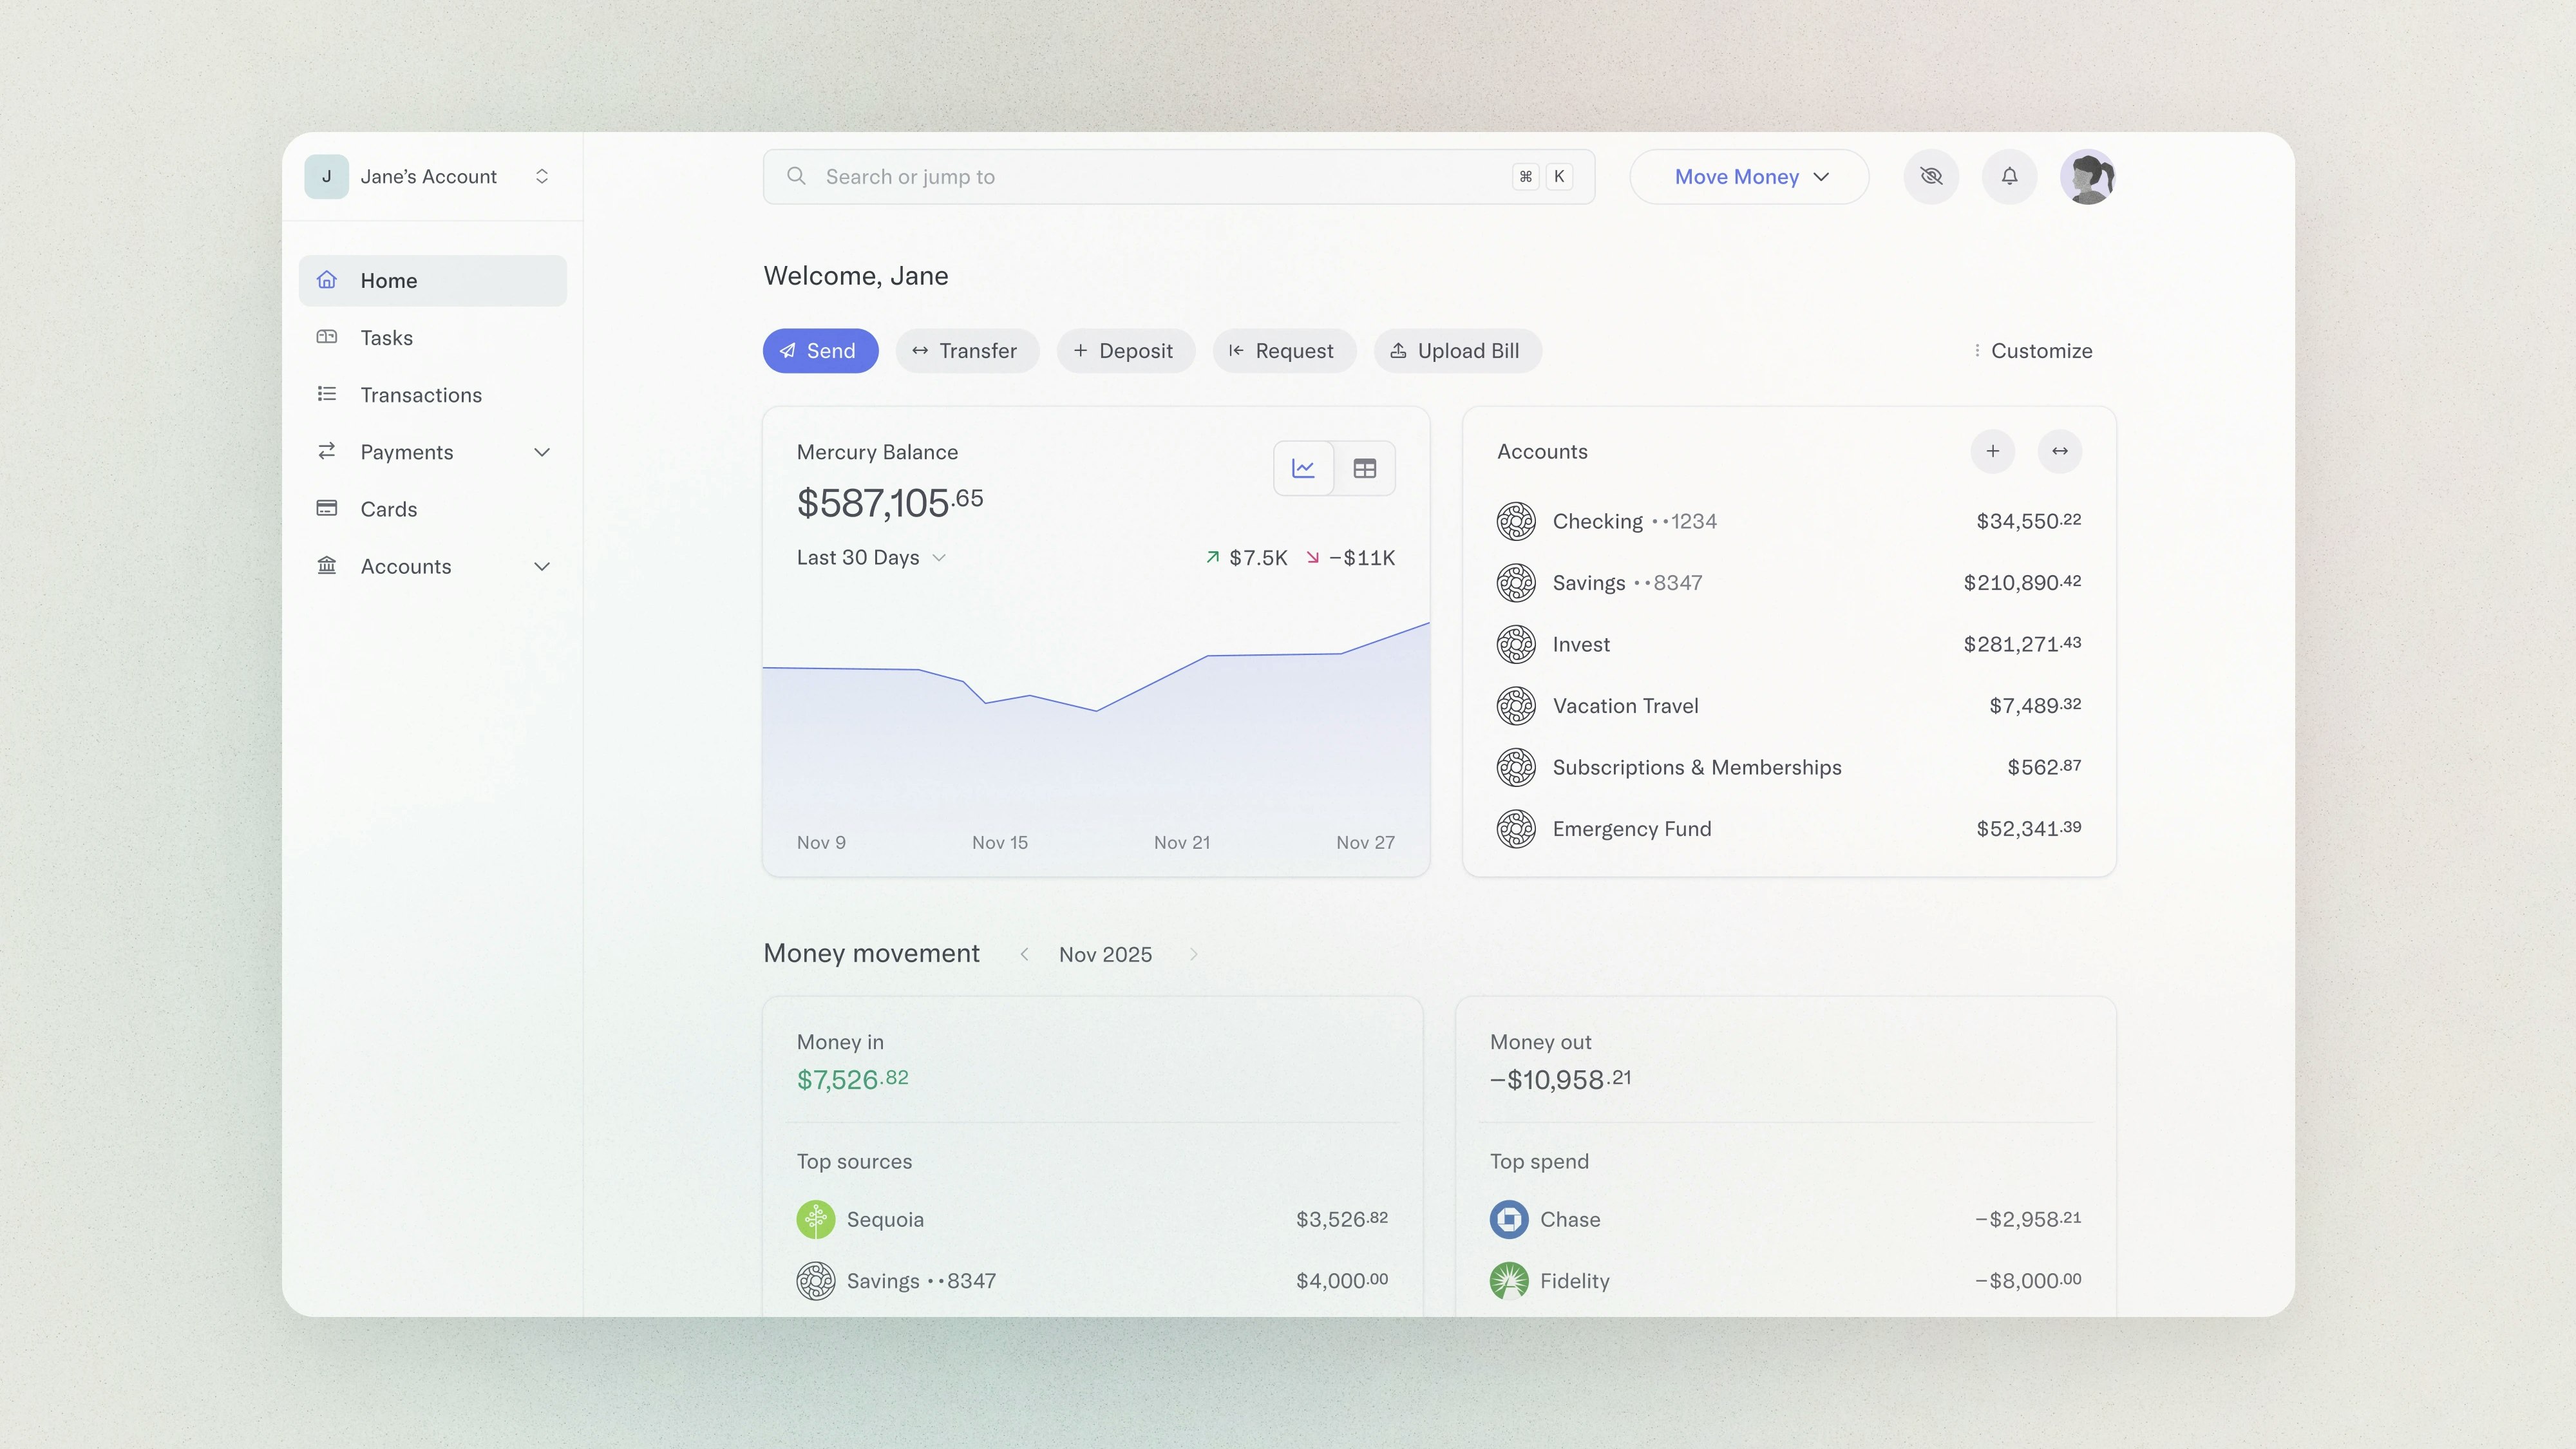Viewport: 2576px width, 1449px height.
Task: Expand the Payments section in sidebar
Action: tap(541, 451)
